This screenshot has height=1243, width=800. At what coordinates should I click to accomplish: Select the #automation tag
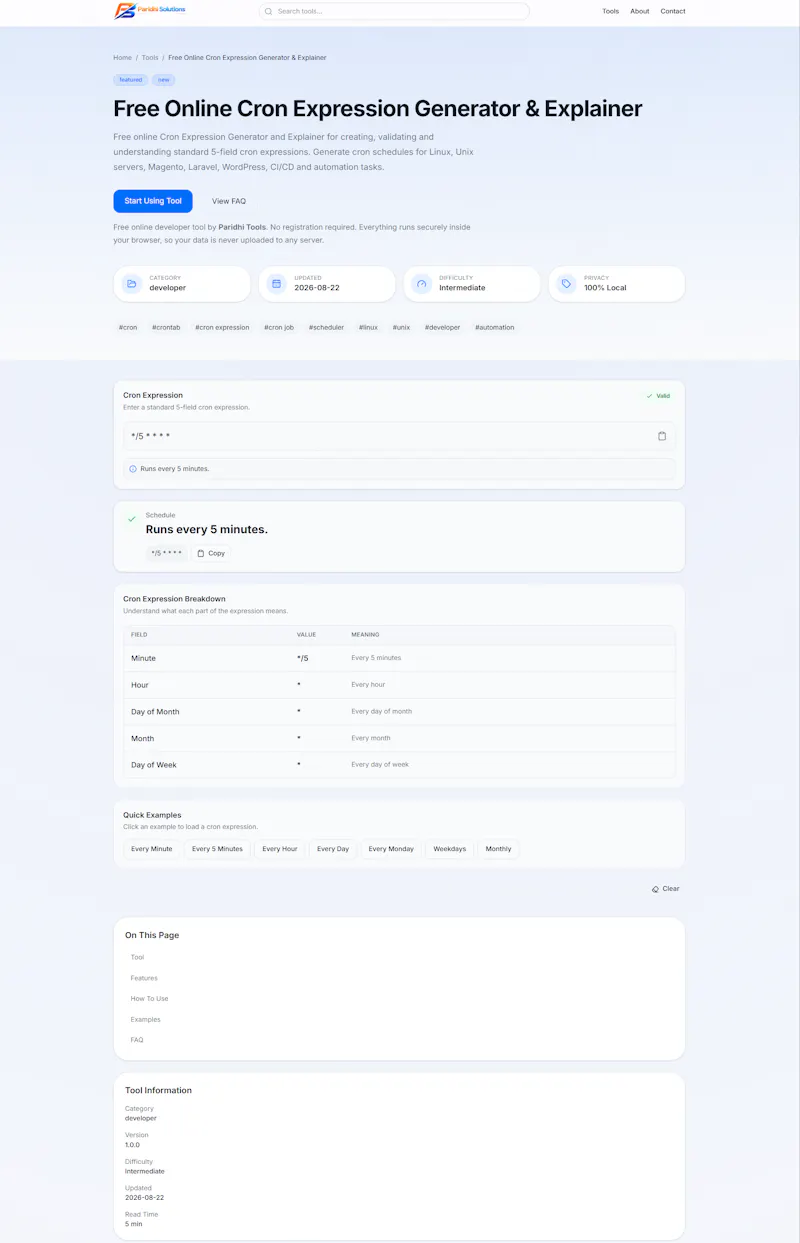click(x=495, y=327)
